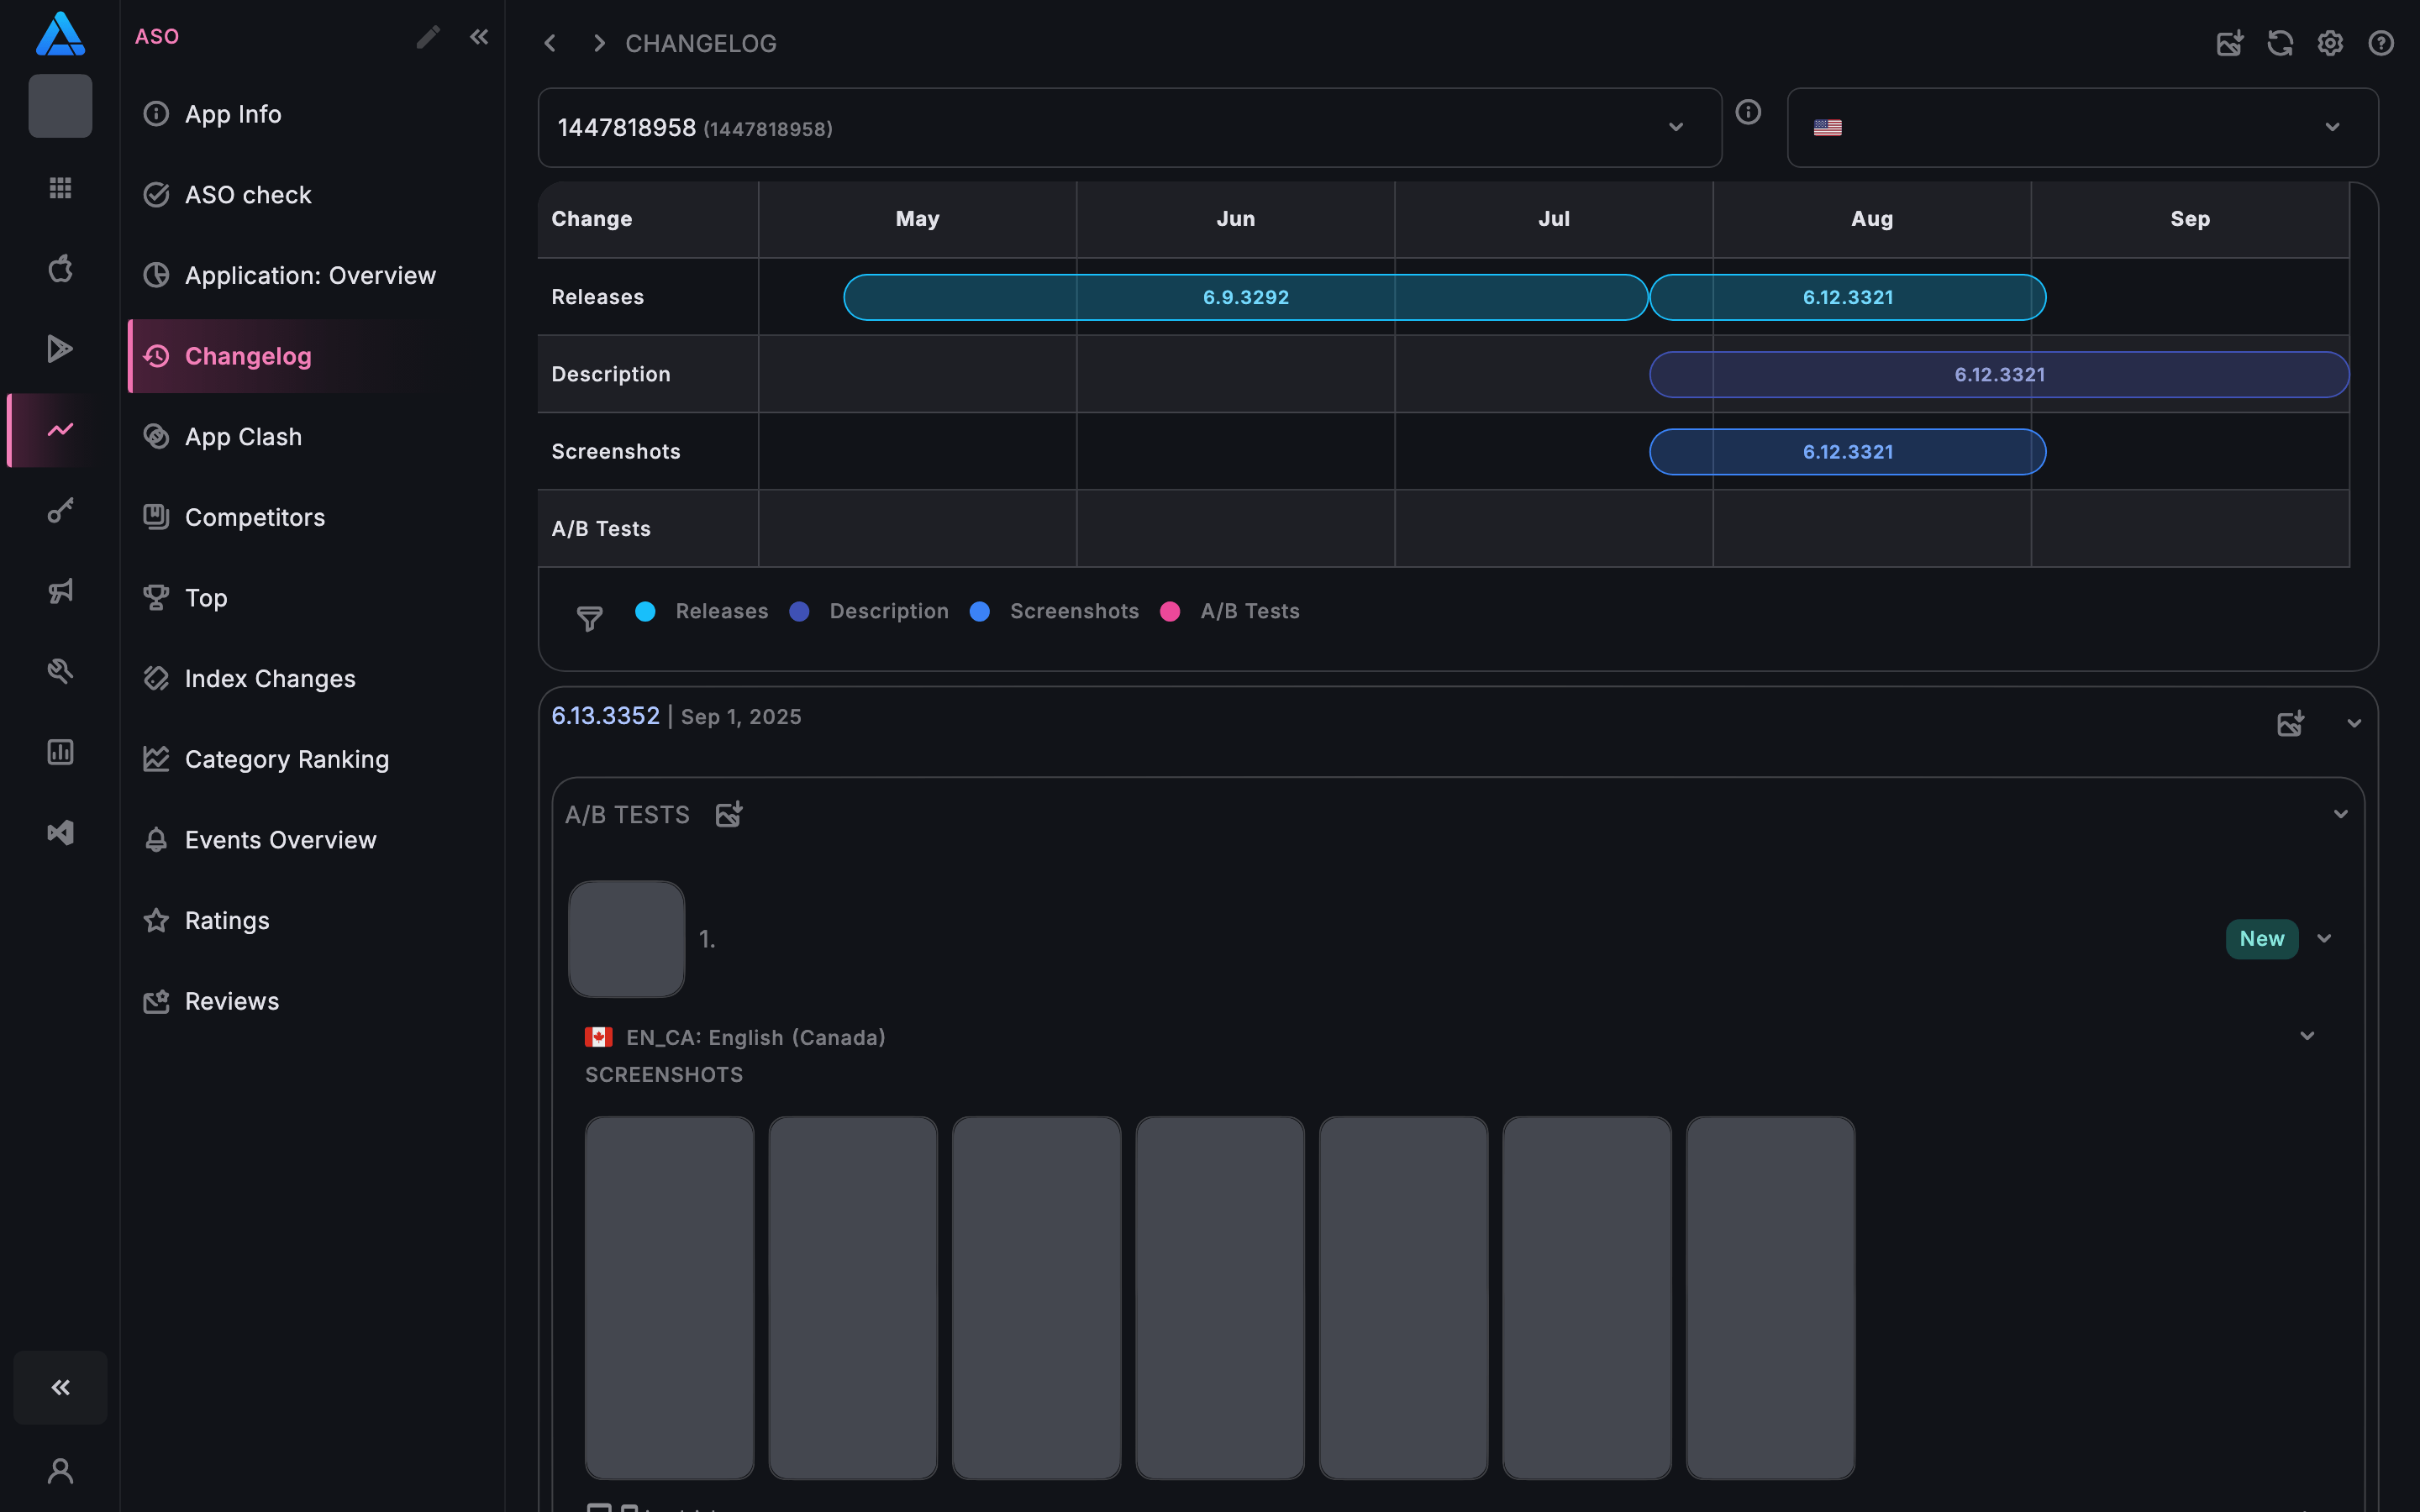Click the blue app logo icon
The width and height of the screenshot is (2420, 1512).
(60, 33)
